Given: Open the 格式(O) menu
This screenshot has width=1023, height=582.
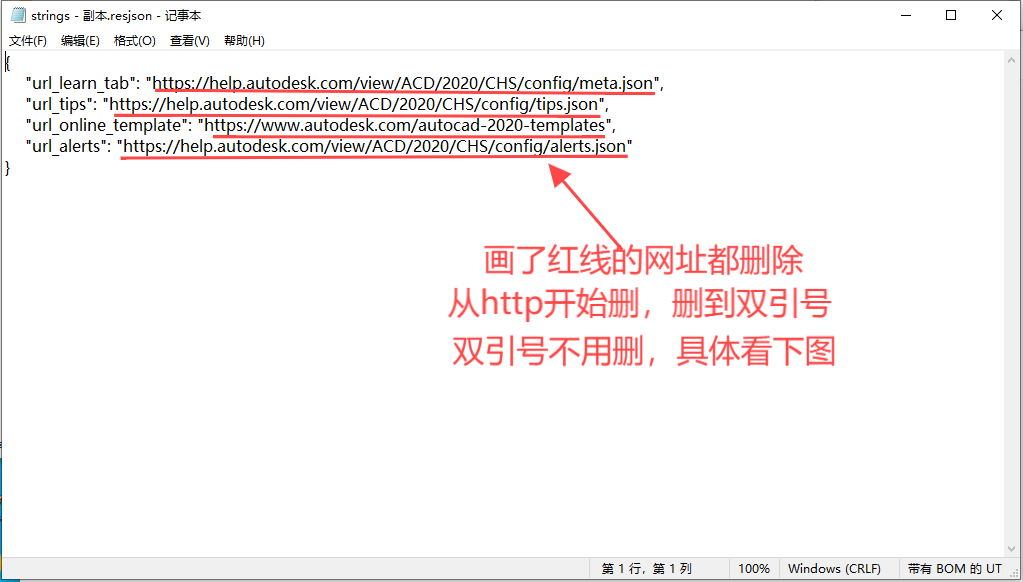Looking at the screenshot, I should (x=133, y=40).
